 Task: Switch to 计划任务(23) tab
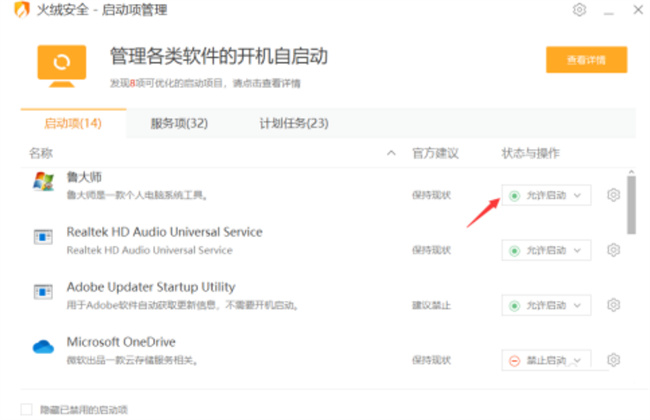[x=294, y=124]
